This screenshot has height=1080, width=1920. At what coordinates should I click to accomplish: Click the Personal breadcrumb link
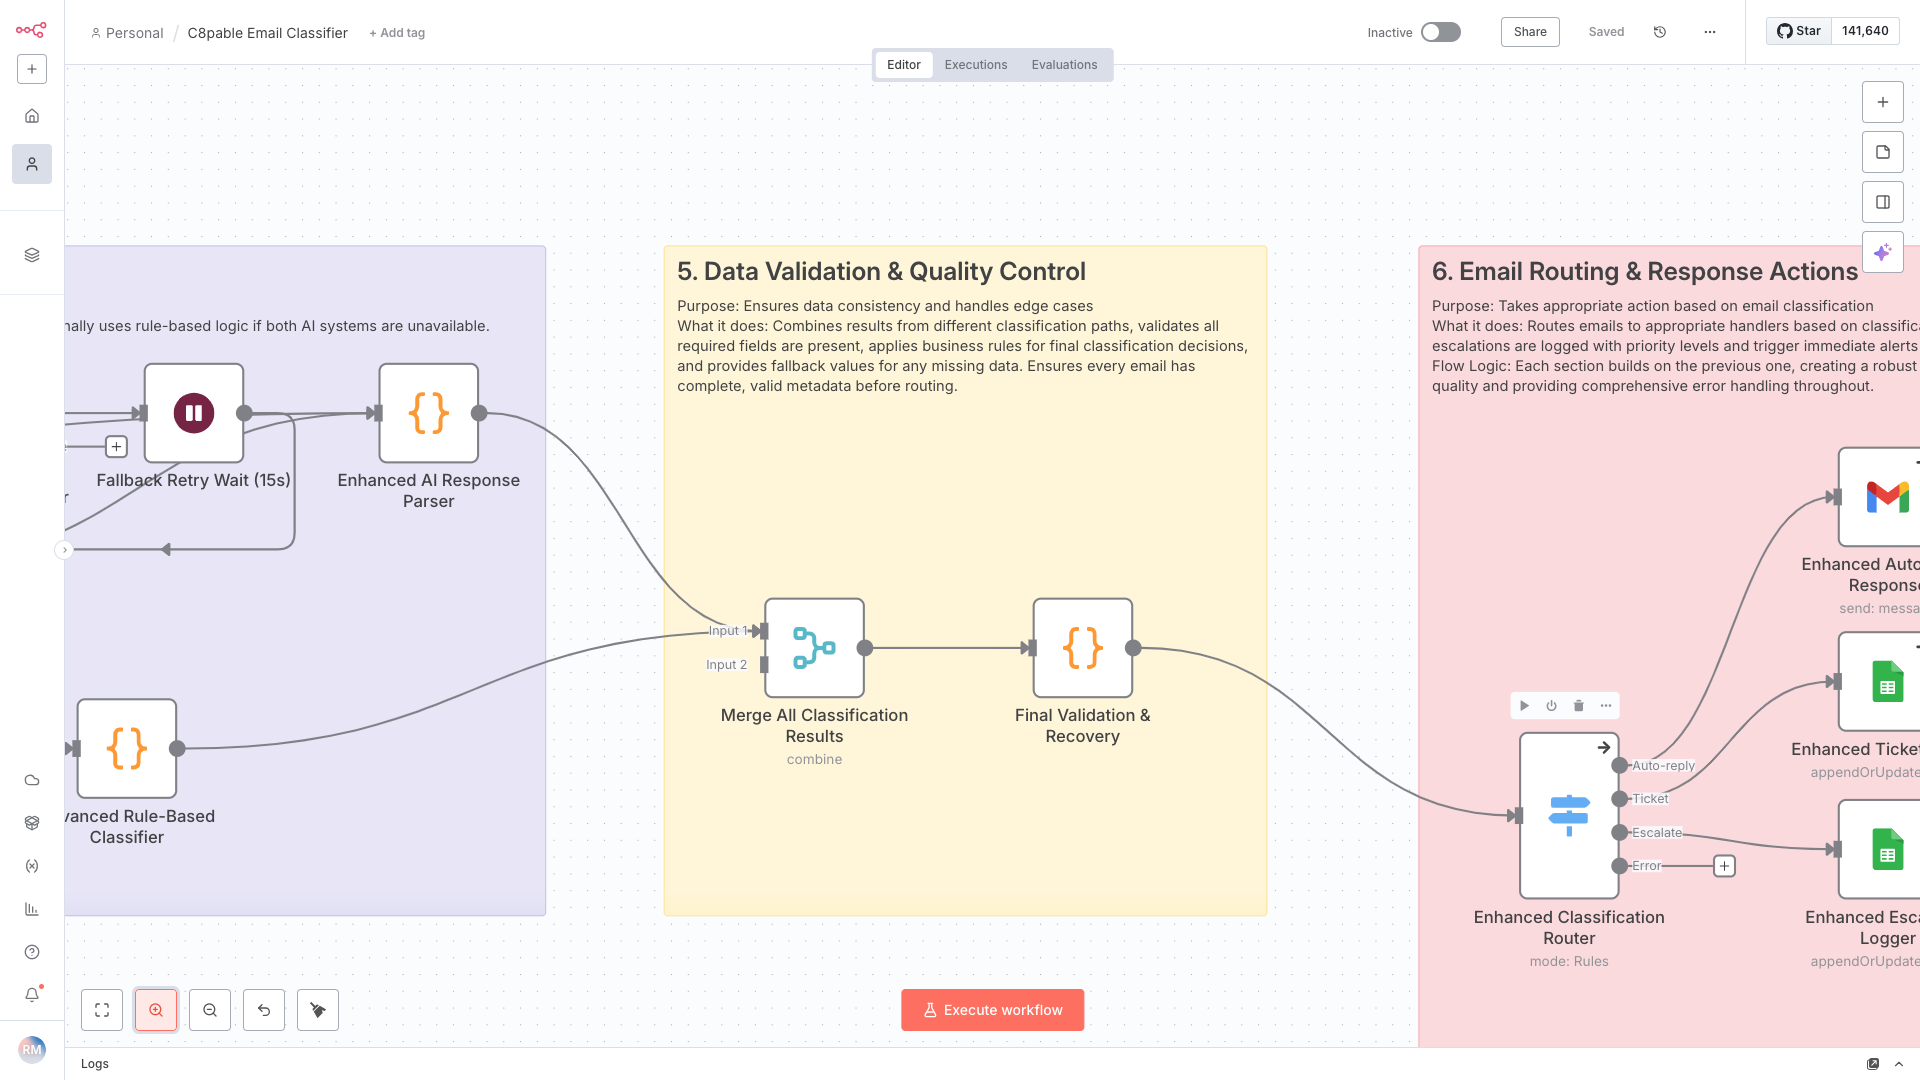127,33
